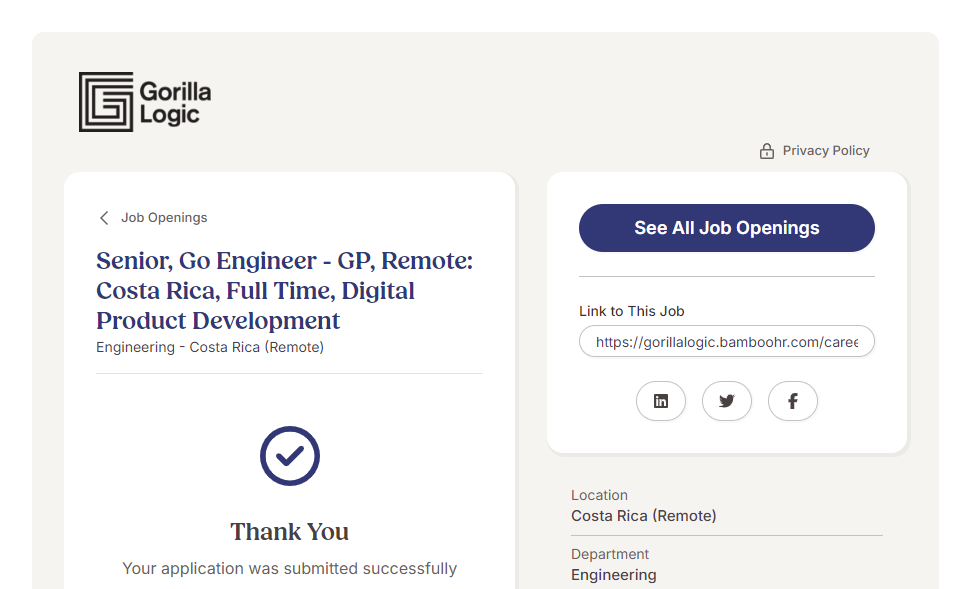
Task: Click the application submitted successfully message
Action: pos(290,569)
